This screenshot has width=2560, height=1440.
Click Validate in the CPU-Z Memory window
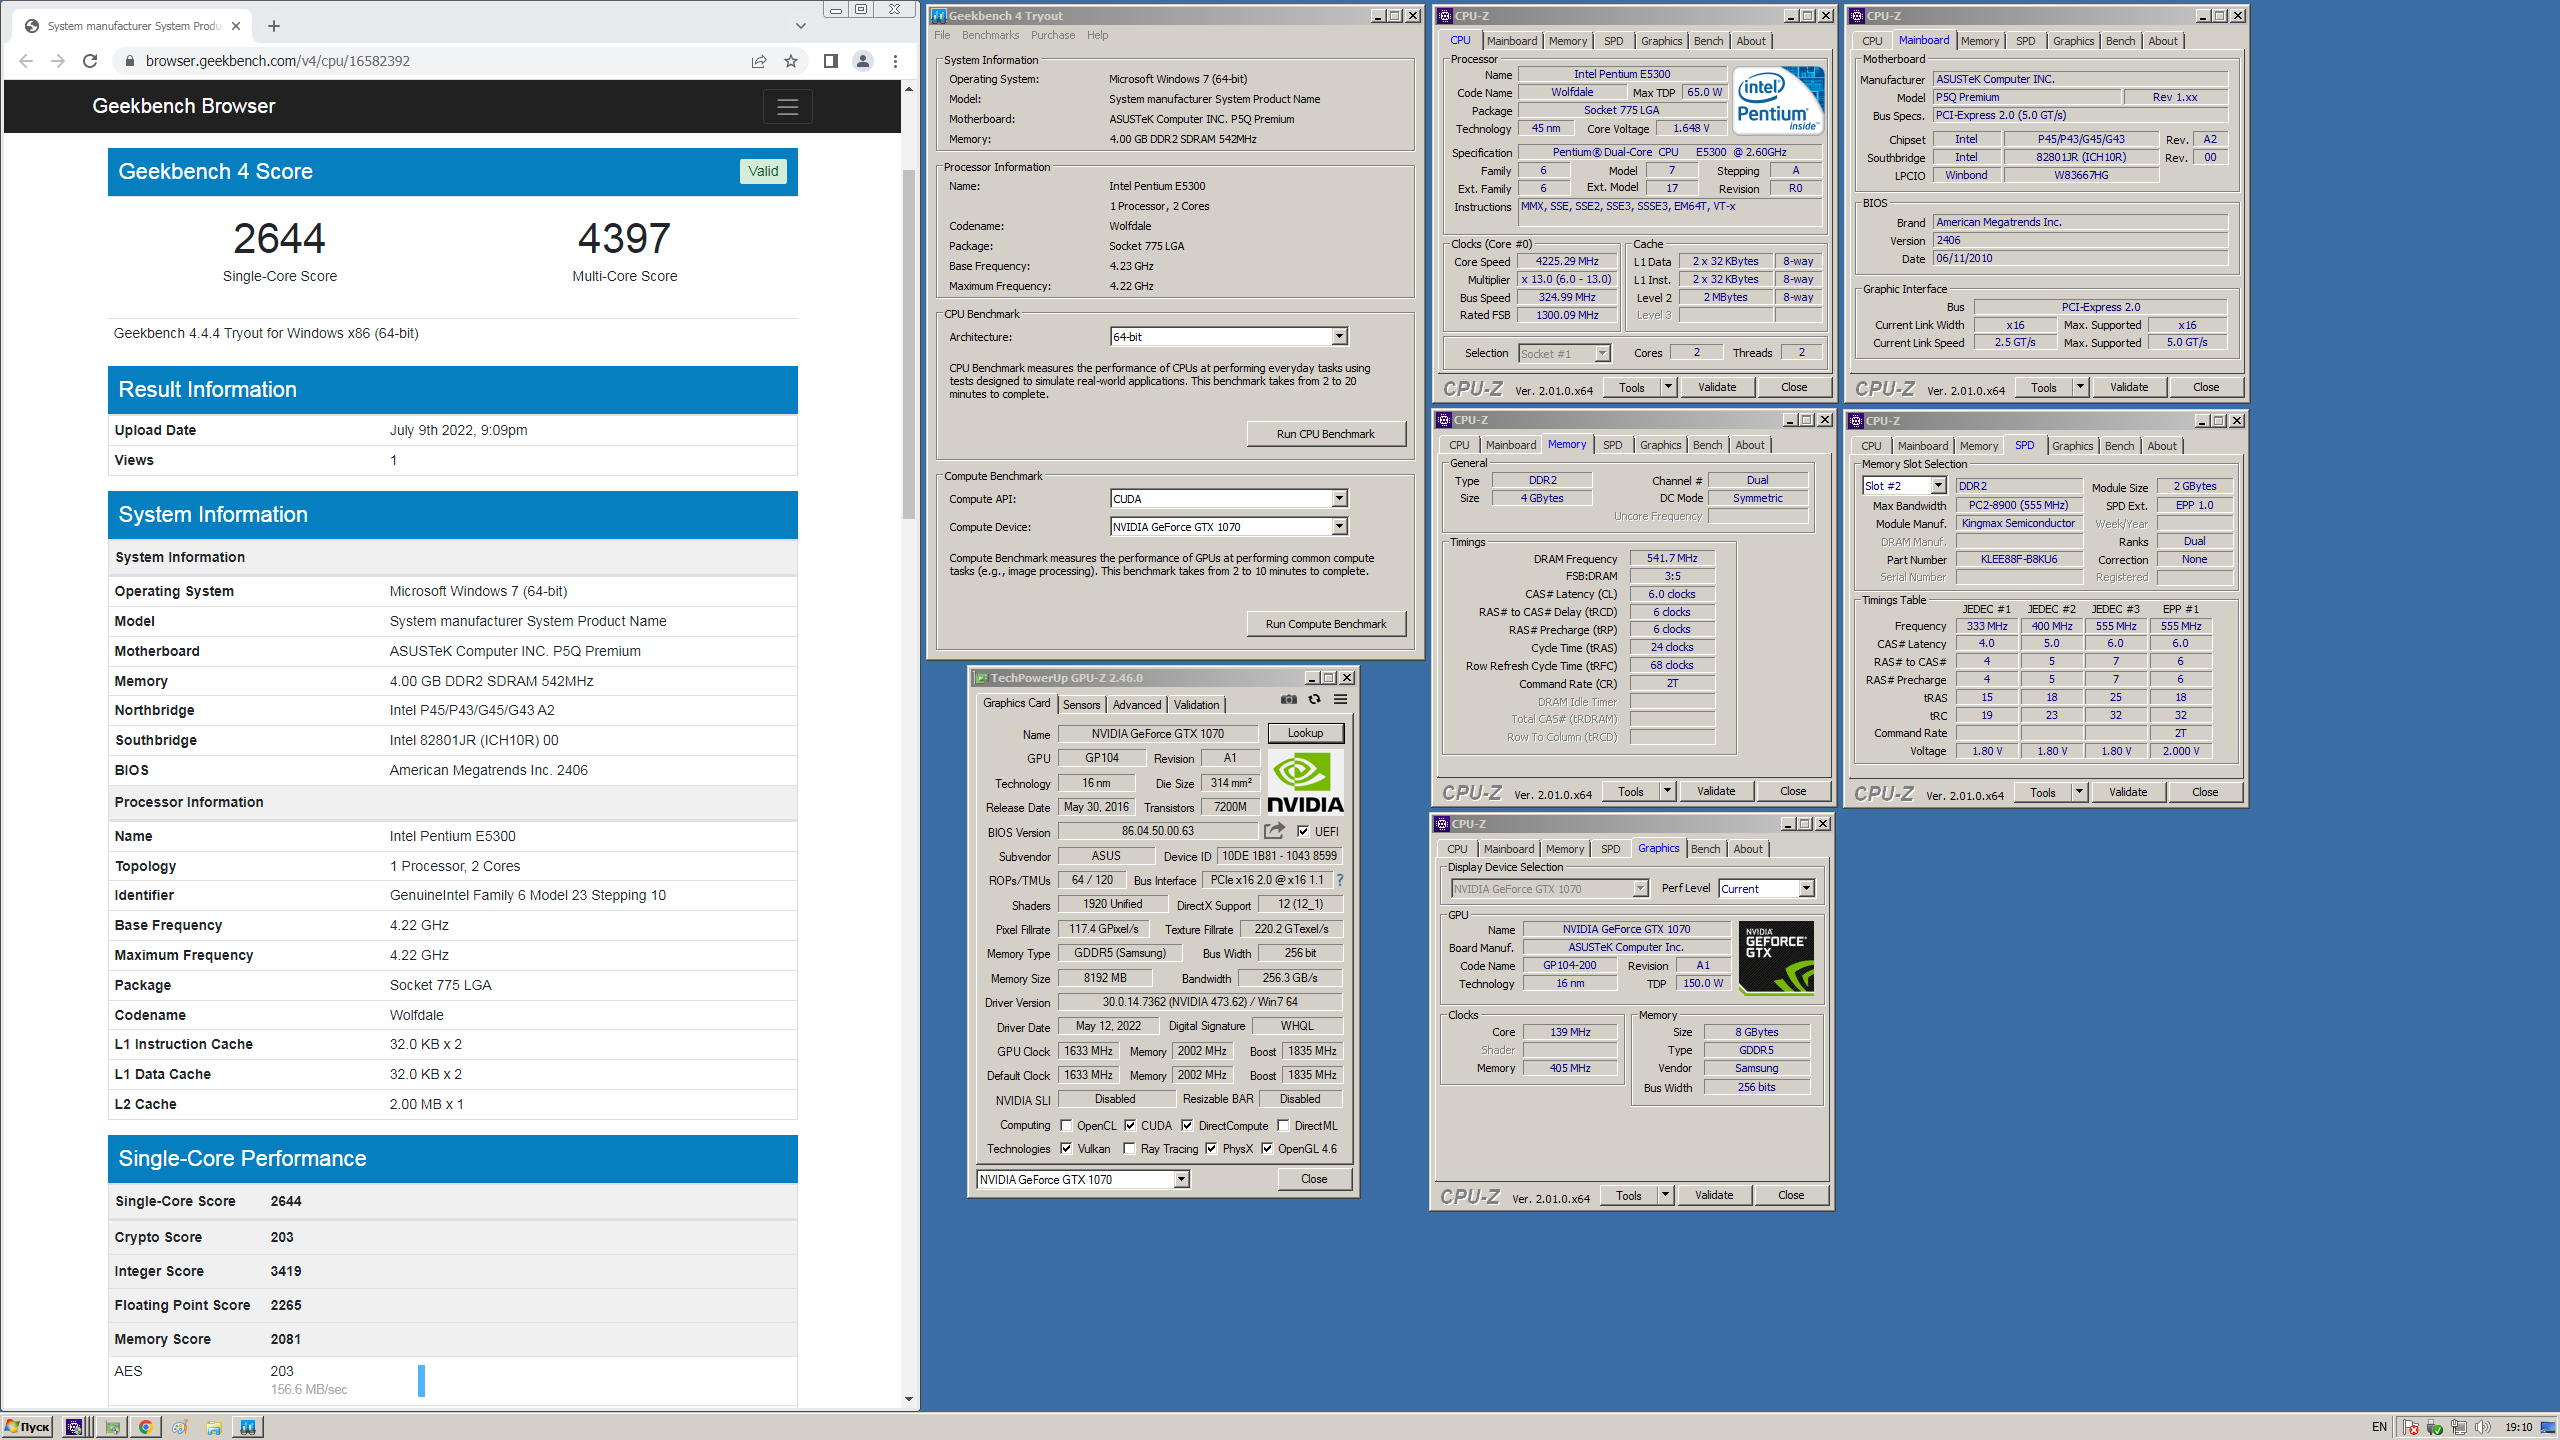[x=1716, y=791]
